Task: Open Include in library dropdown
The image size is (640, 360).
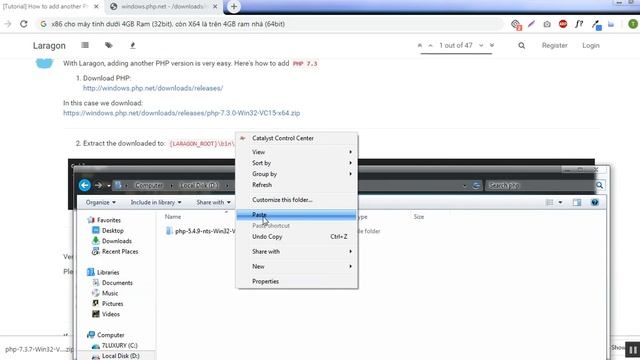Action: [x=156, y=202]
